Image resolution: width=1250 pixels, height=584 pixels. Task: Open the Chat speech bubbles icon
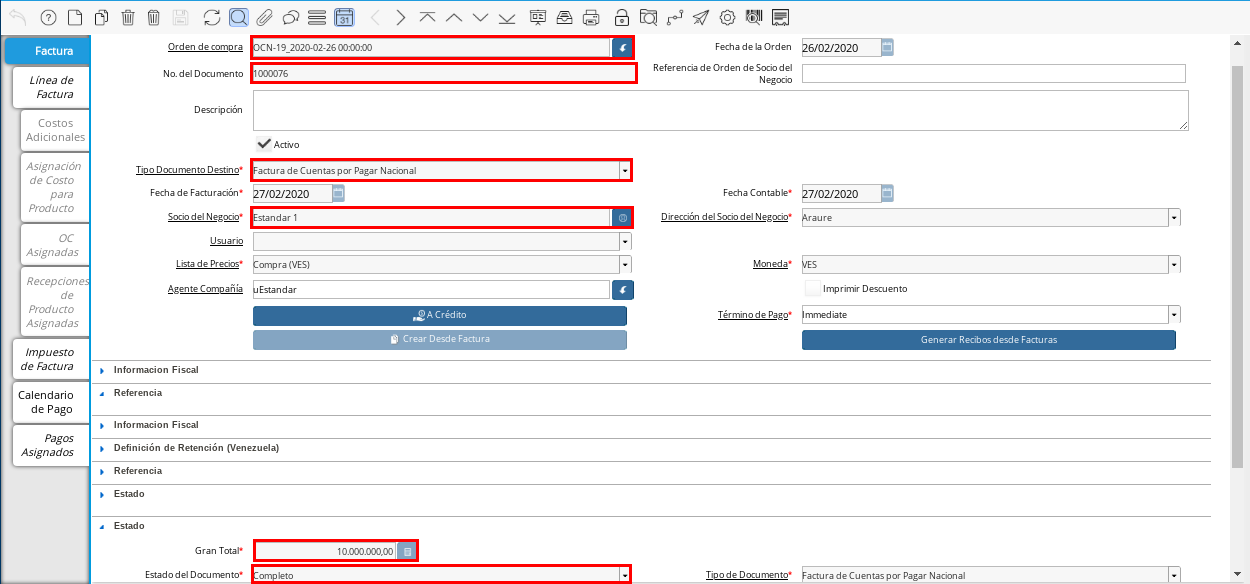[291, 17]
